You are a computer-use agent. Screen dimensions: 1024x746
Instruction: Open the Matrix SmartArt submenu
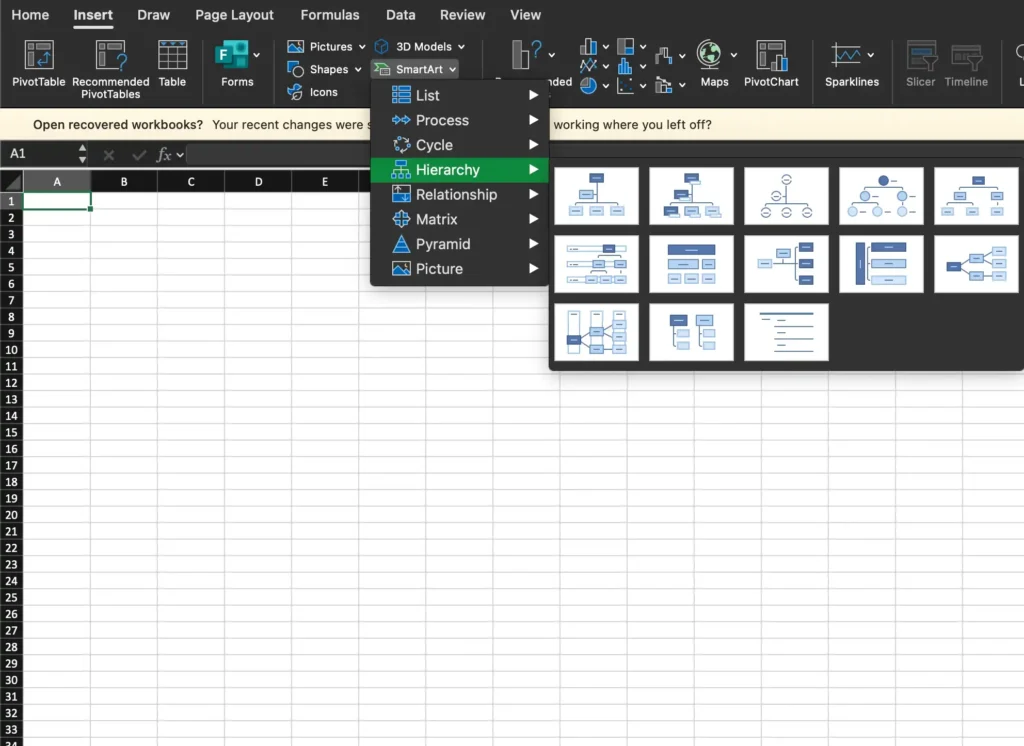coord(459,219)
